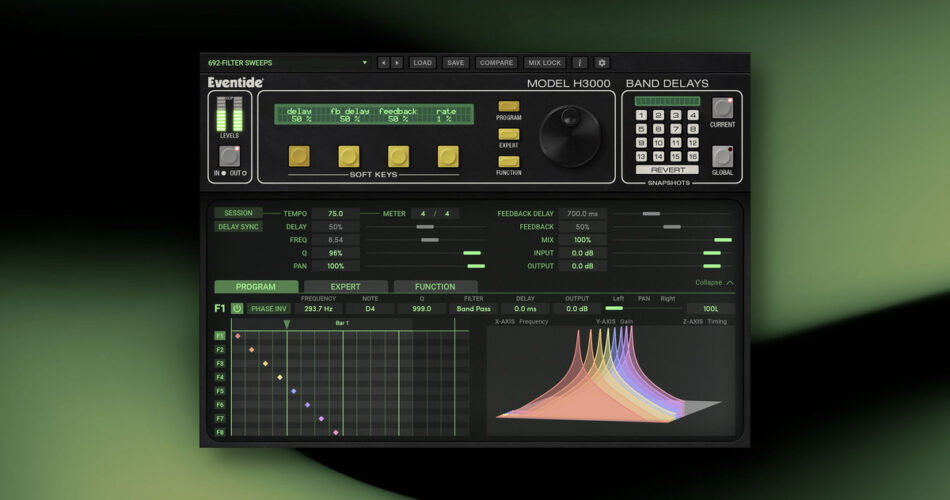950x500 pixels.
Task: Click the TEMPO value field
Action: click(x=335, y=214)
